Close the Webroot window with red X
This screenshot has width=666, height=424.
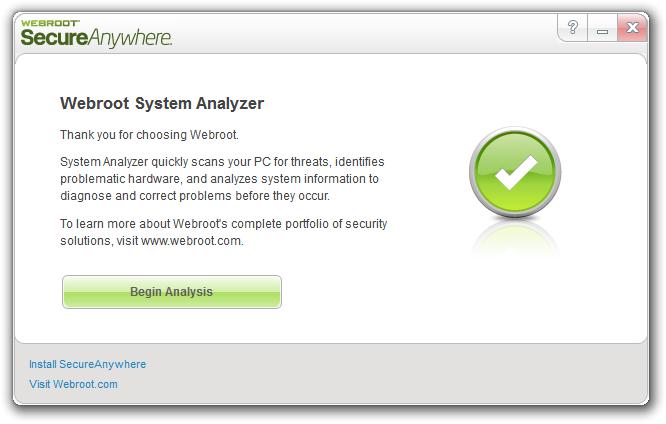tap(632, 28)
